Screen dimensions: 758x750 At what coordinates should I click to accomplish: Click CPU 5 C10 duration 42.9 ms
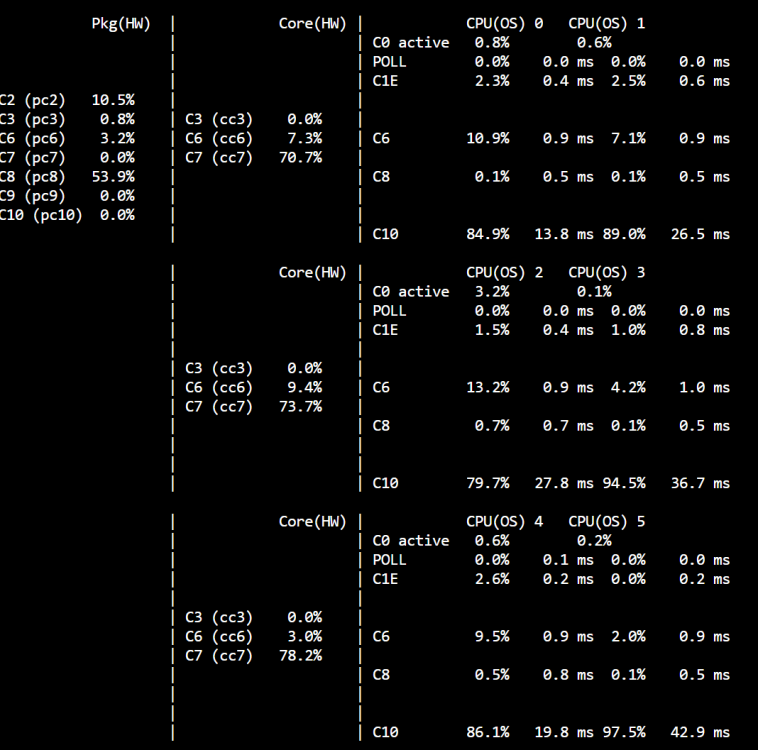pyautogui.click(x=700, y=732)
